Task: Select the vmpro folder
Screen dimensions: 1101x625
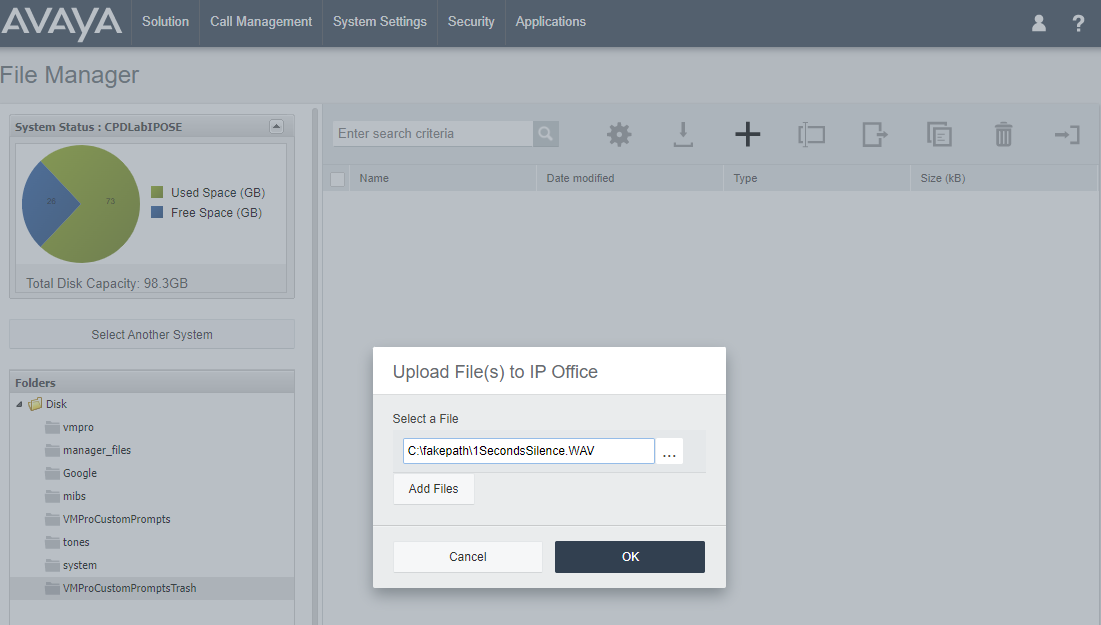Action: pos(78,427)
